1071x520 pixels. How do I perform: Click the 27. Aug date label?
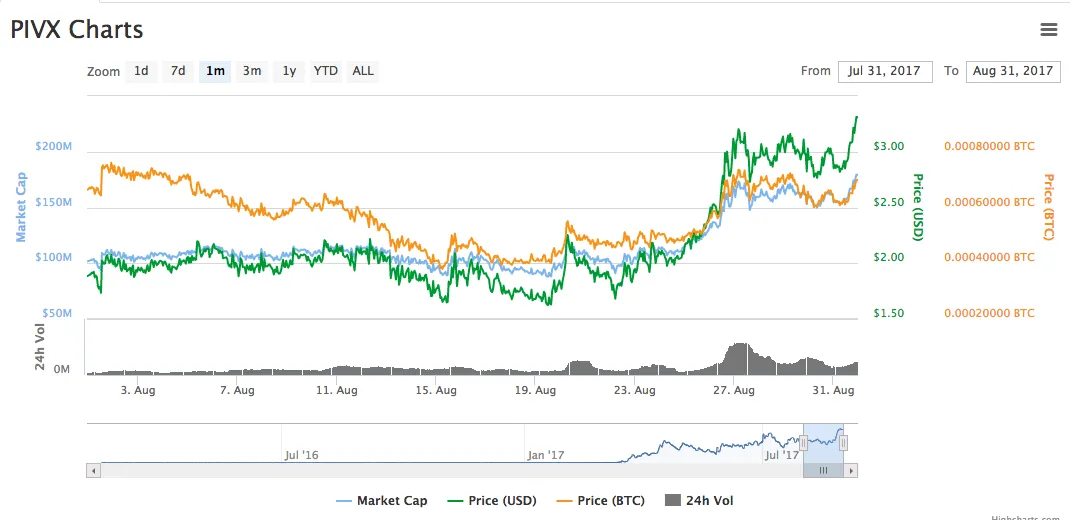pyautogui.click(x=733, y=391)
